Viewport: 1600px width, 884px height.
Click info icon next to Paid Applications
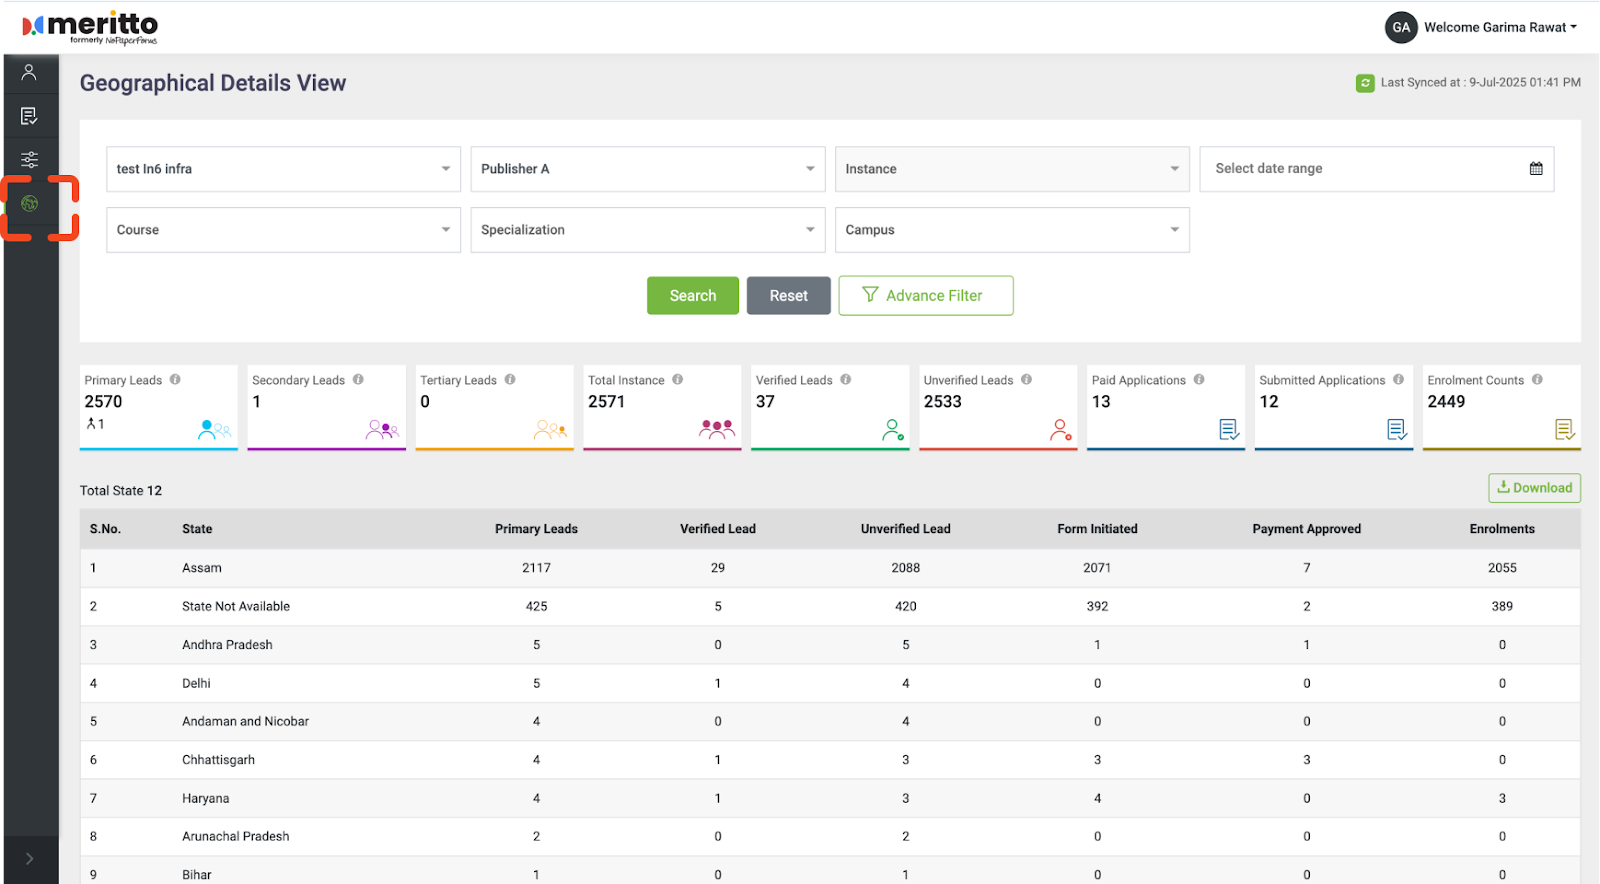(1199, 380)
